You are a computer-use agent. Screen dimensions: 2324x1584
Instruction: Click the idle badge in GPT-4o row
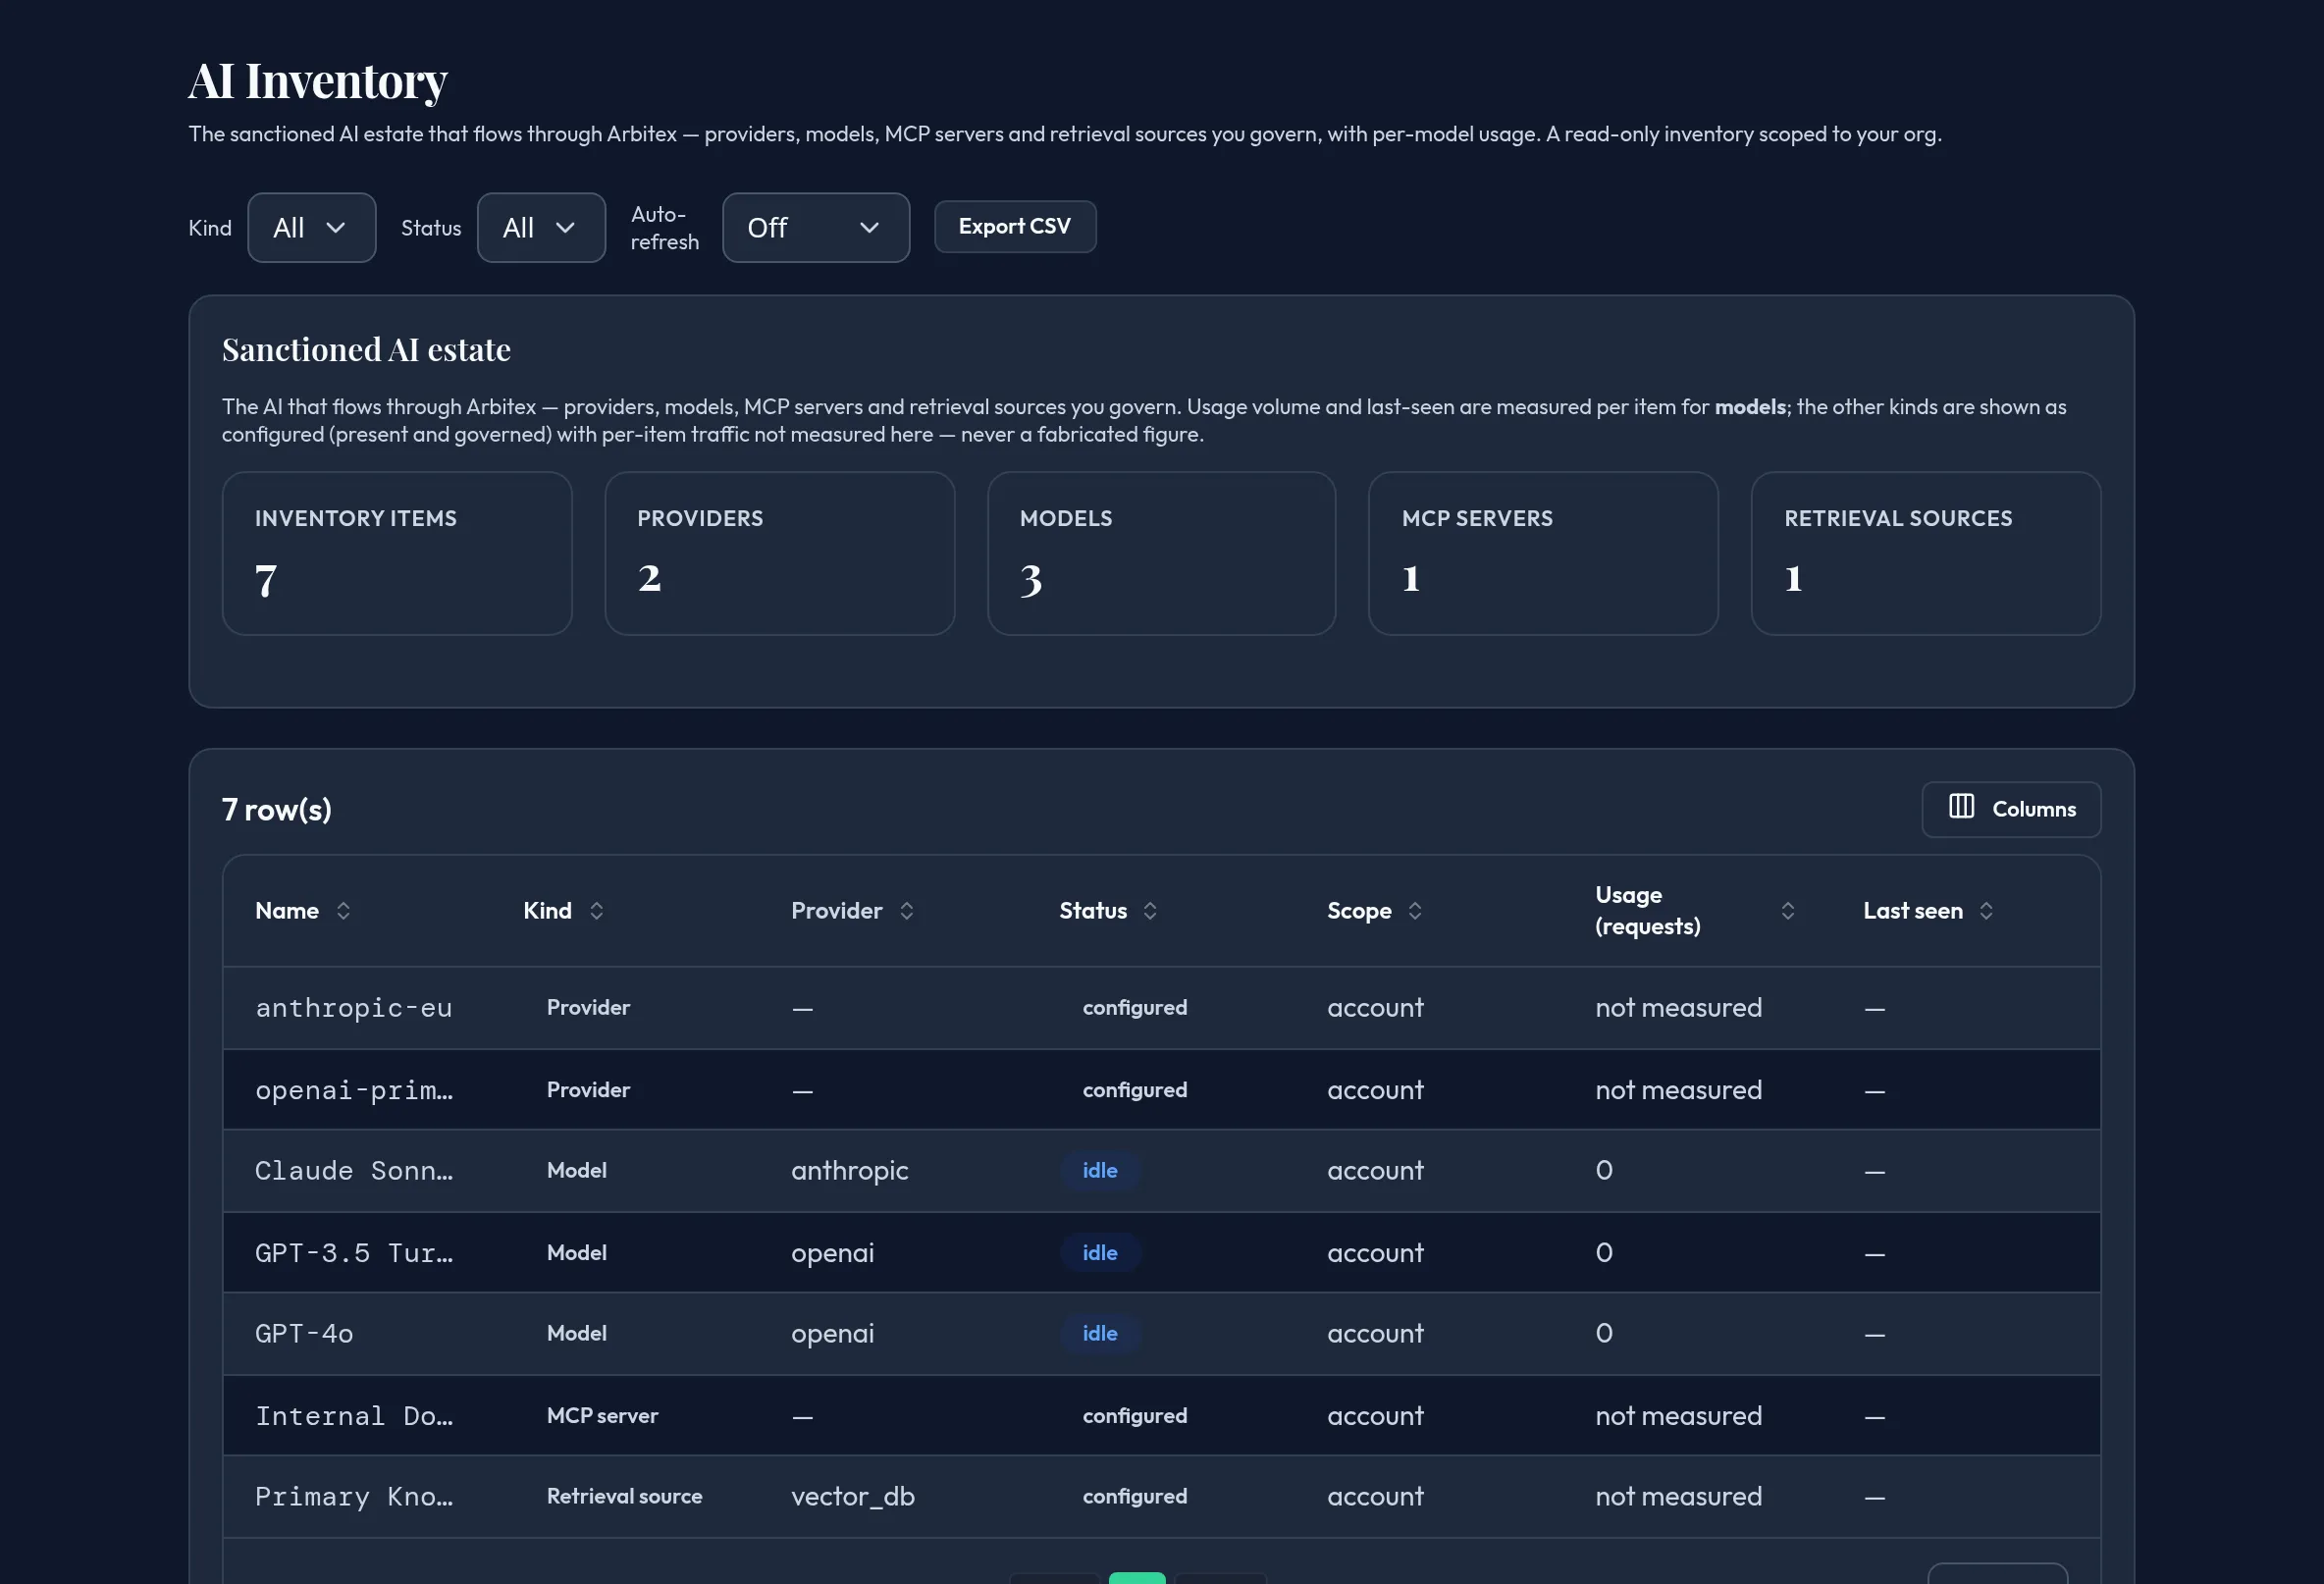pos(1100,1334)
